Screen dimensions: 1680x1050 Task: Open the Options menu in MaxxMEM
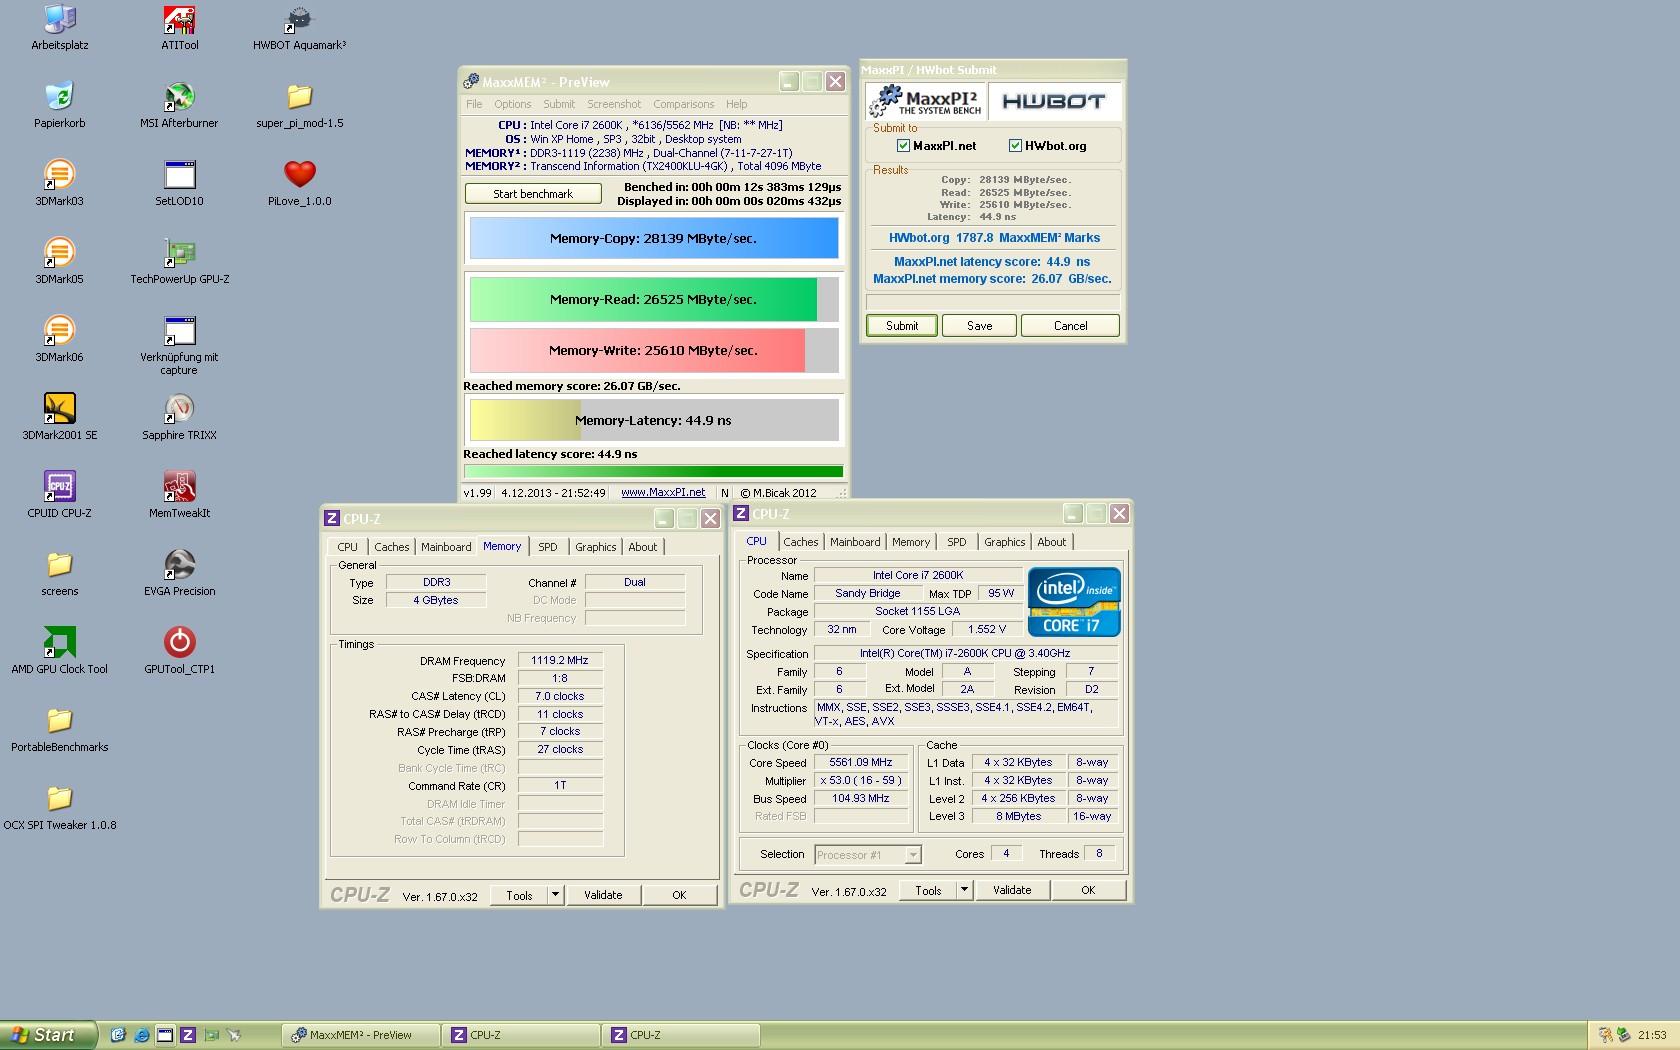coord(513,104)
